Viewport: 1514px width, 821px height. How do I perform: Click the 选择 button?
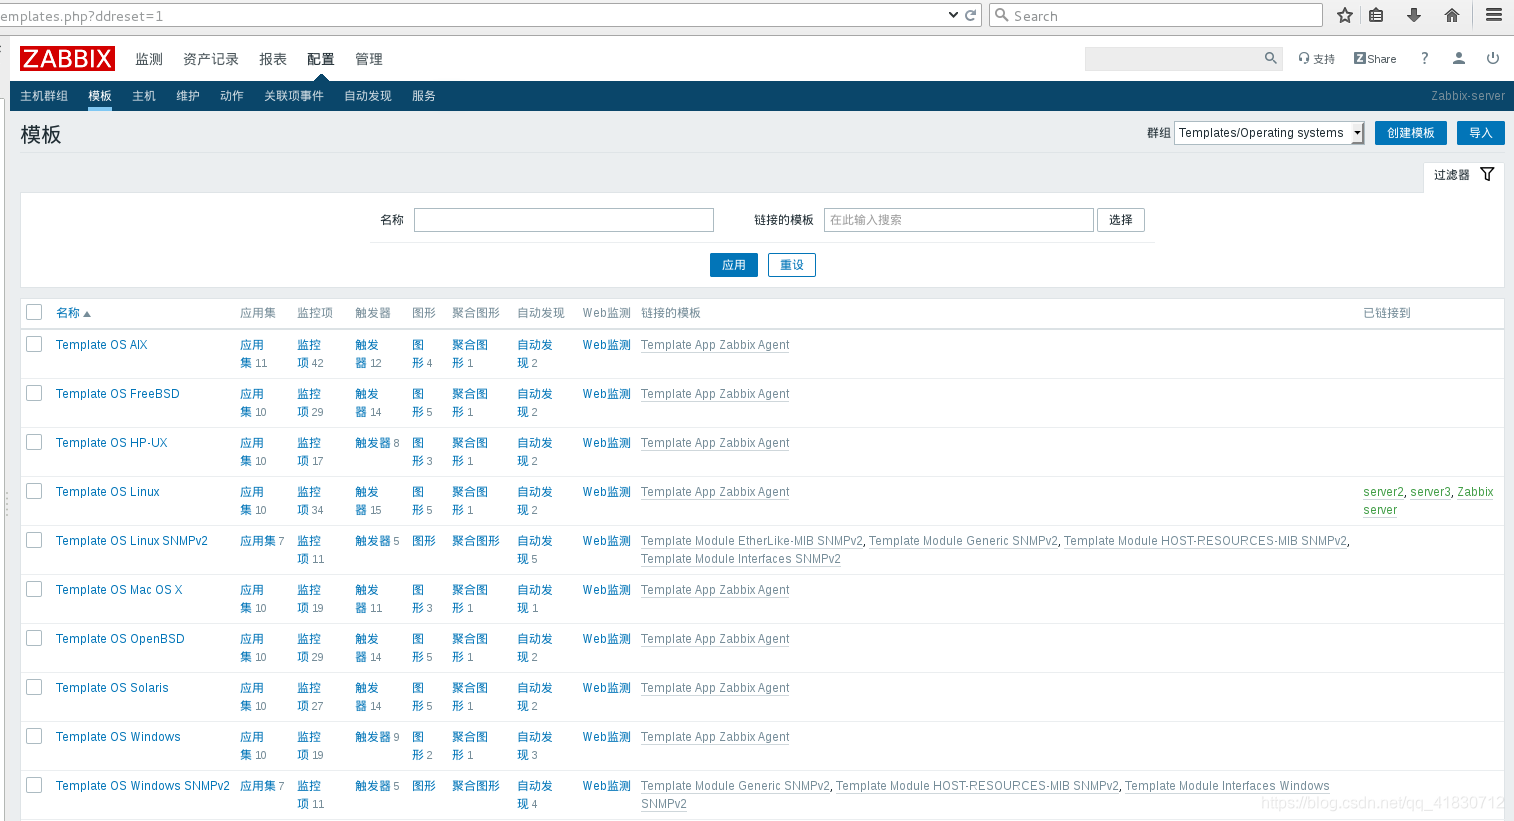pyautogui.click(x=1121, y=220)
